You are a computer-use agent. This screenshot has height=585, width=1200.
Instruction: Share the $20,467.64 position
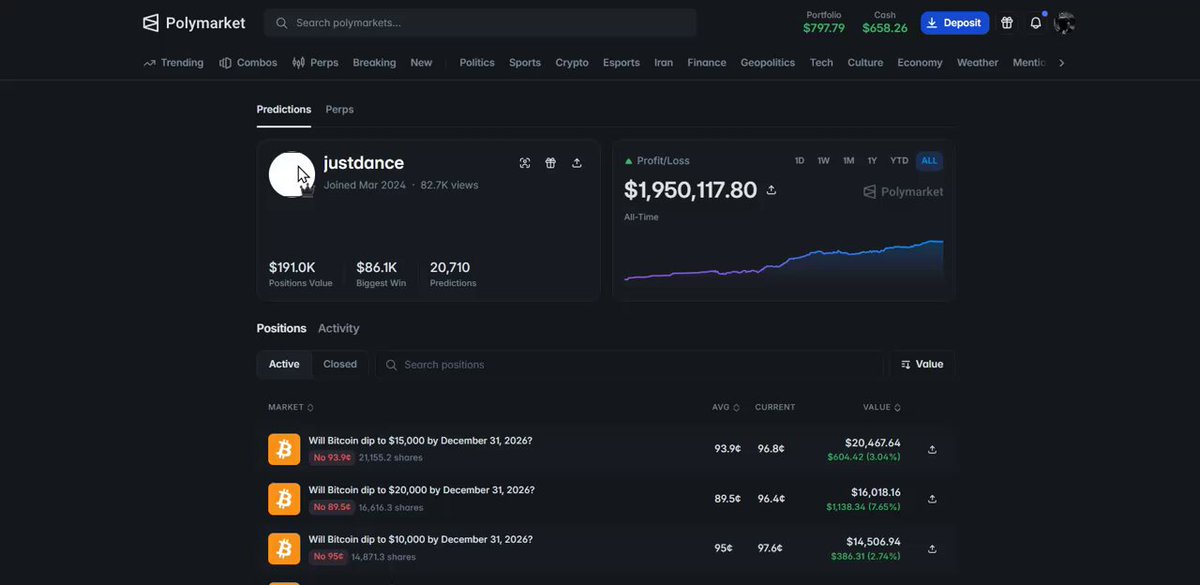point(932,449)
